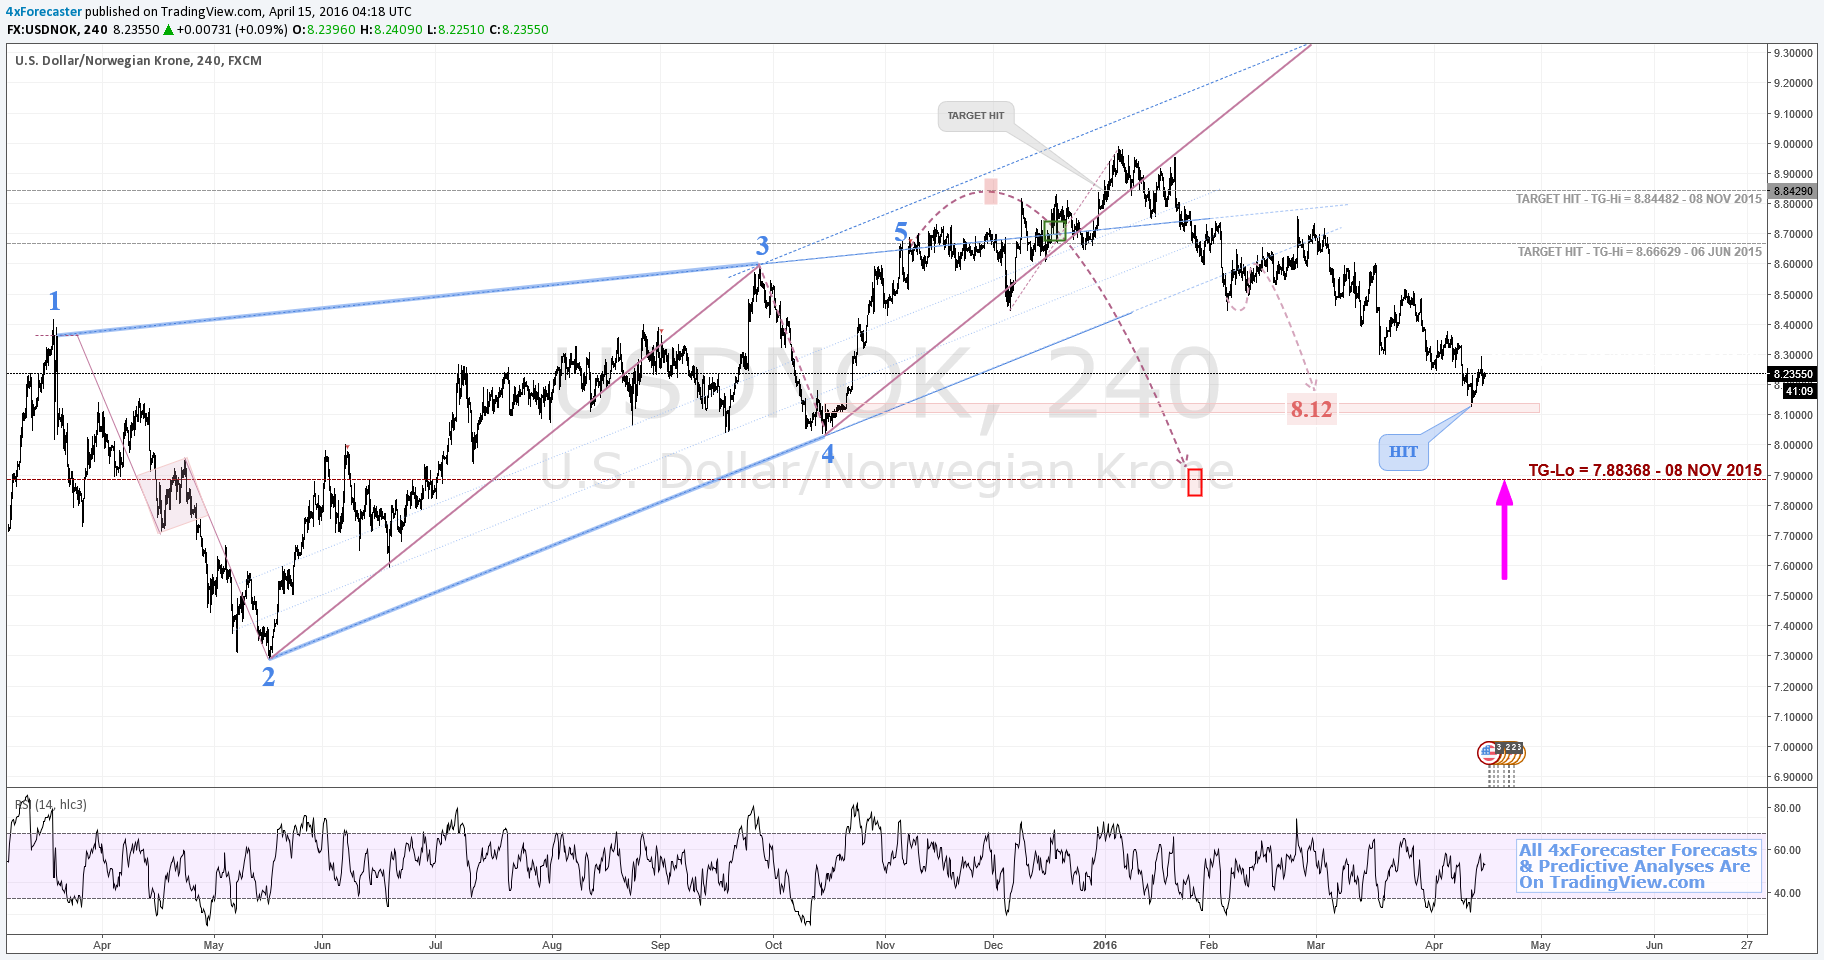The height and width of the screenshot is (960, 1824).
Task: Click 9.30000 on the price axis
Action: [1792, 53]
